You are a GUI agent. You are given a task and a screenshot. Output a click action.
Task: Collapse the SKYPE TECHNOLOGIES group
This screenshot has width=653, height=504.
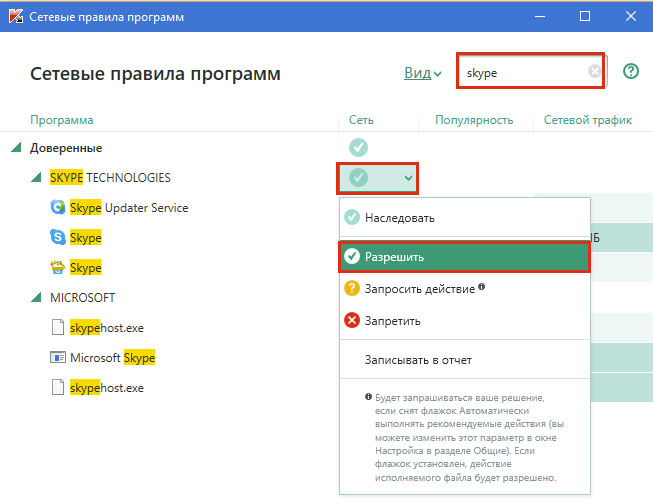point(36,177)
